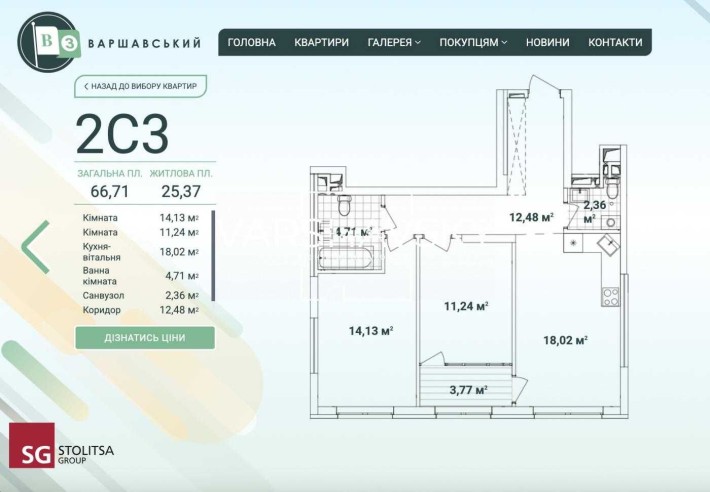
Task: Click the Житлова пл. label
Action: click(181, 173)
